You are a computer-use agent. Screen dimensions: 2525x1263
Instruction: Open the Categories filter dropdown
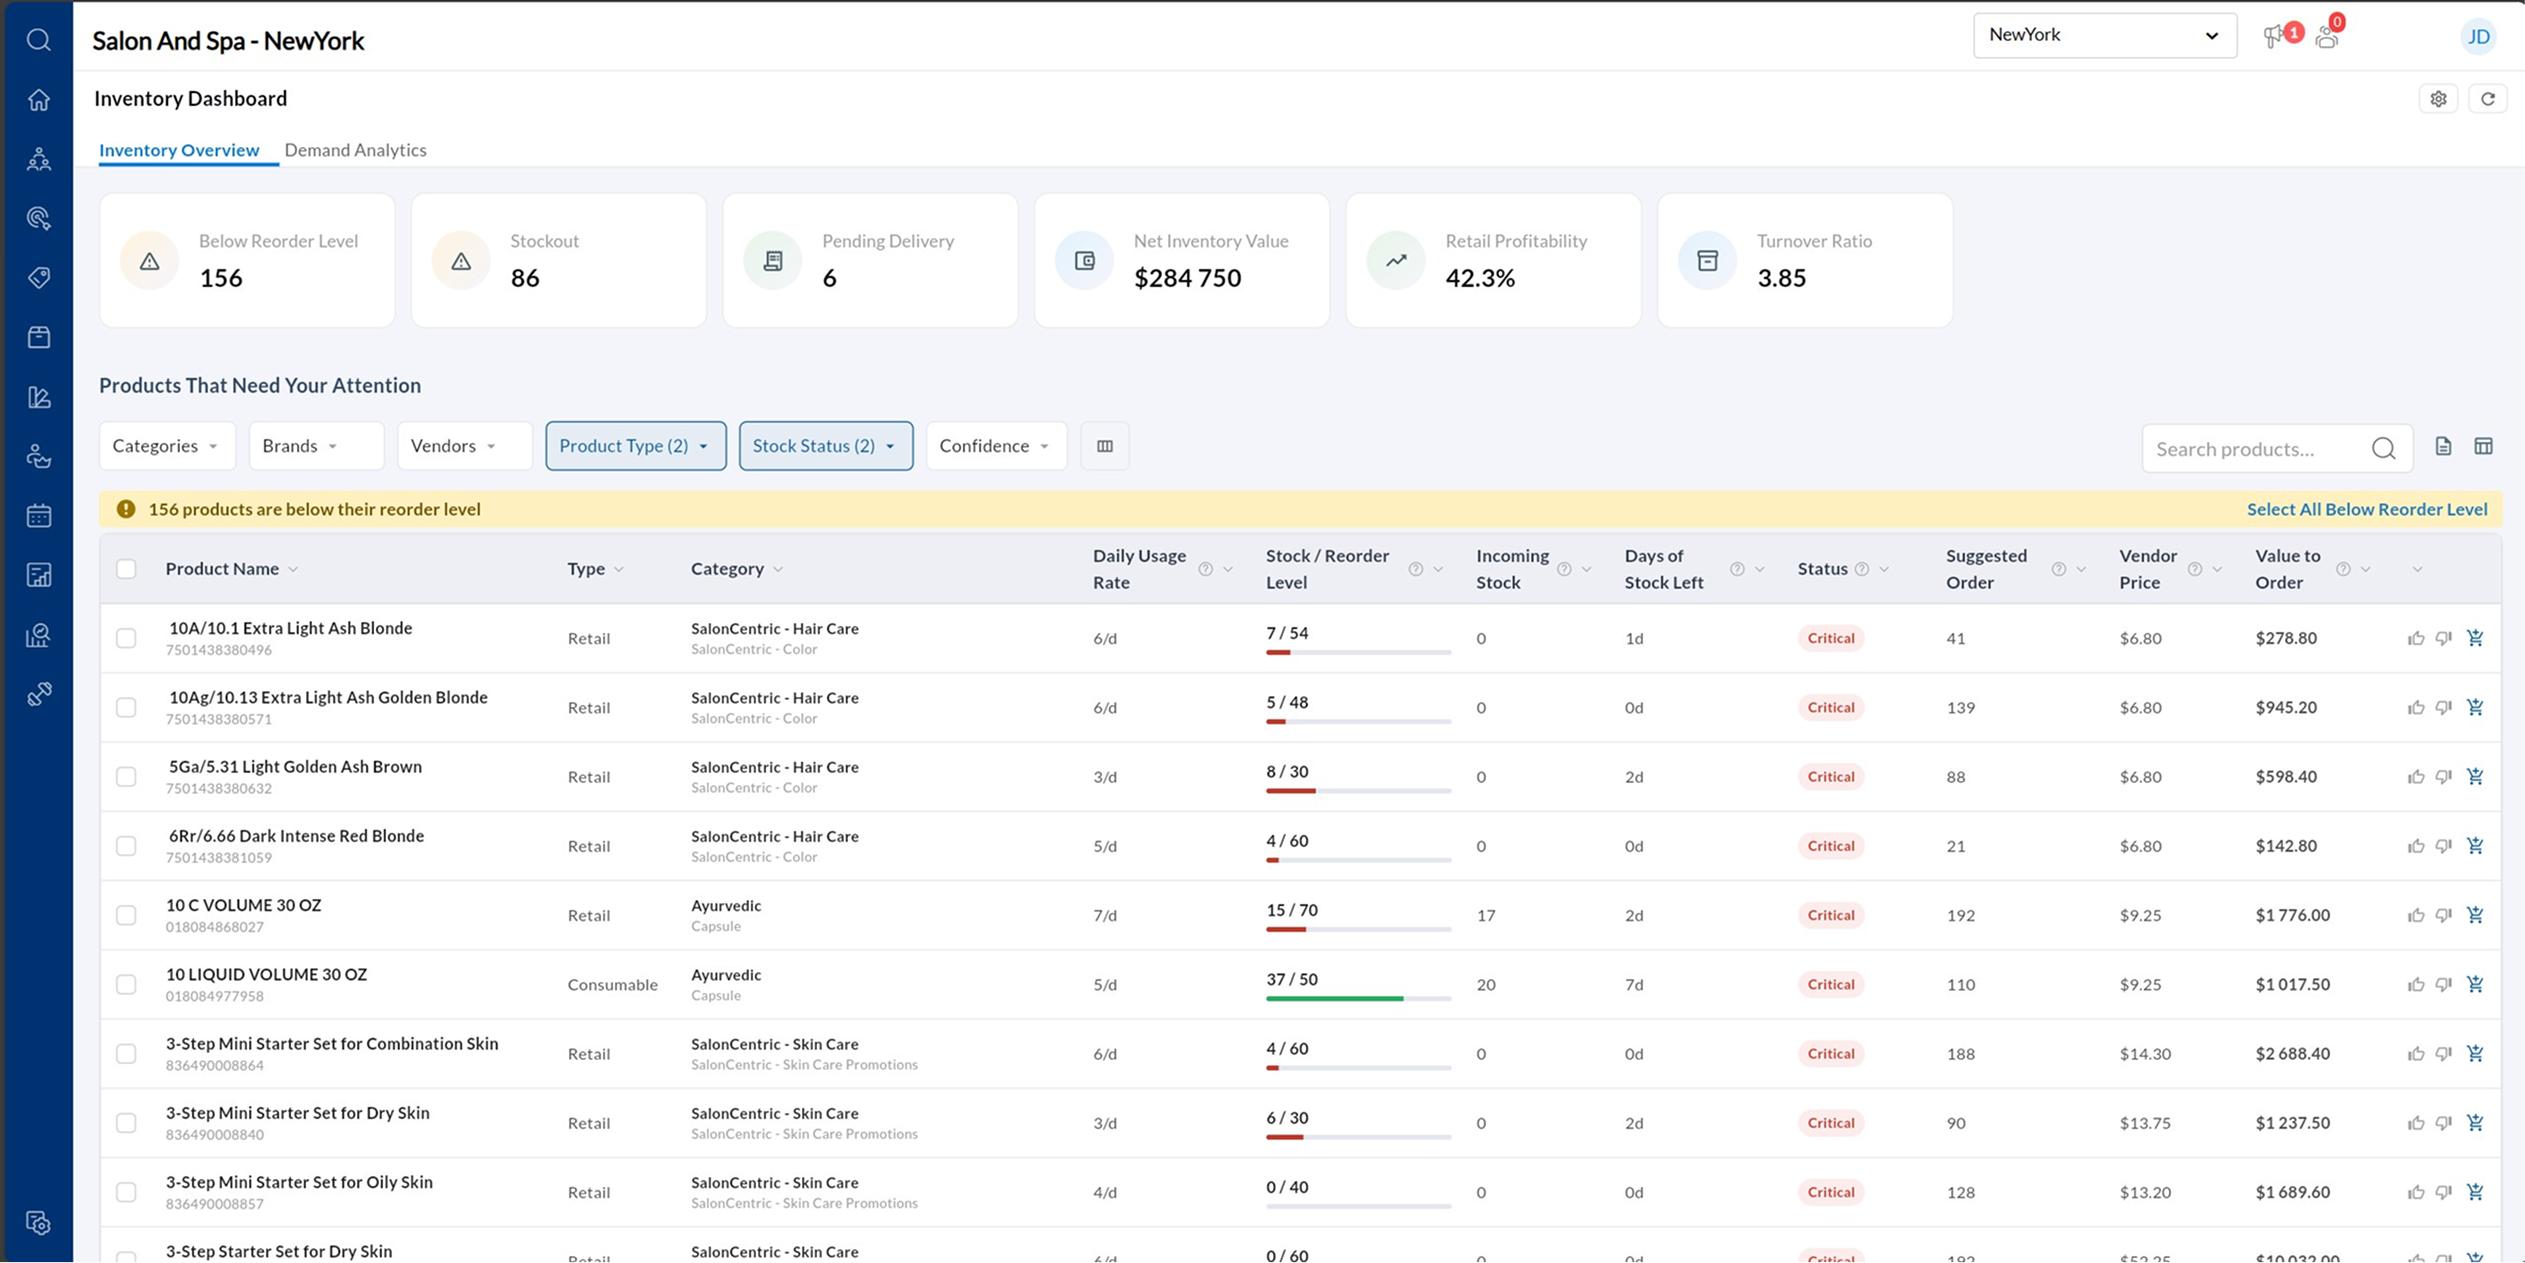pyautogui.click(x=166, y=446)
